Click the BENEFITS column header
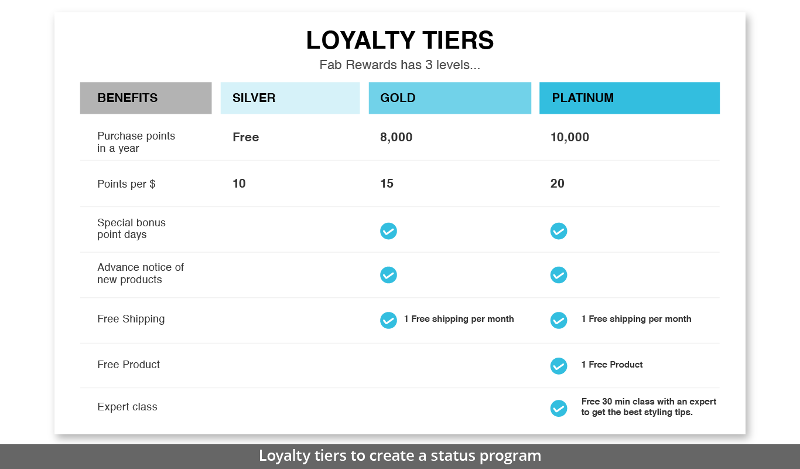The width and height of the screenshot is (800, 469). click(x=146, y=98)
